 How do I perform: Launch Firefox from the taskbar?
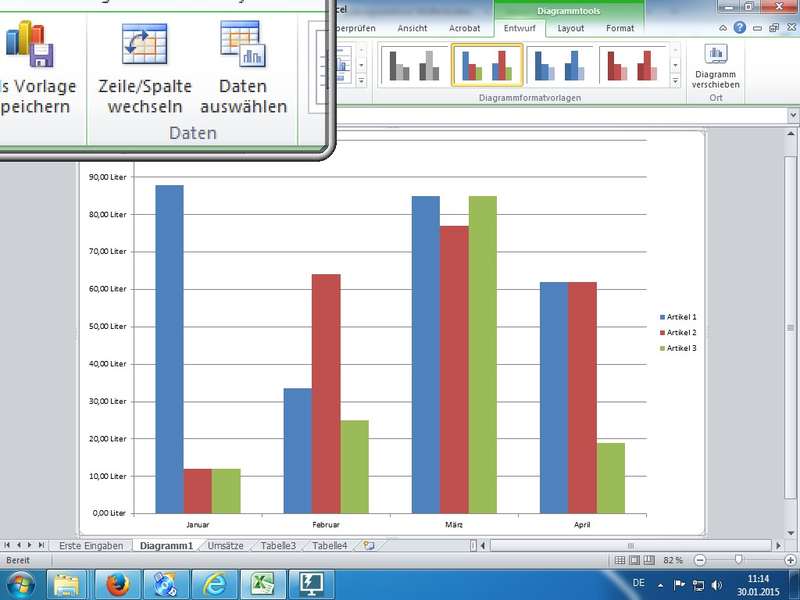click(117, 585)
